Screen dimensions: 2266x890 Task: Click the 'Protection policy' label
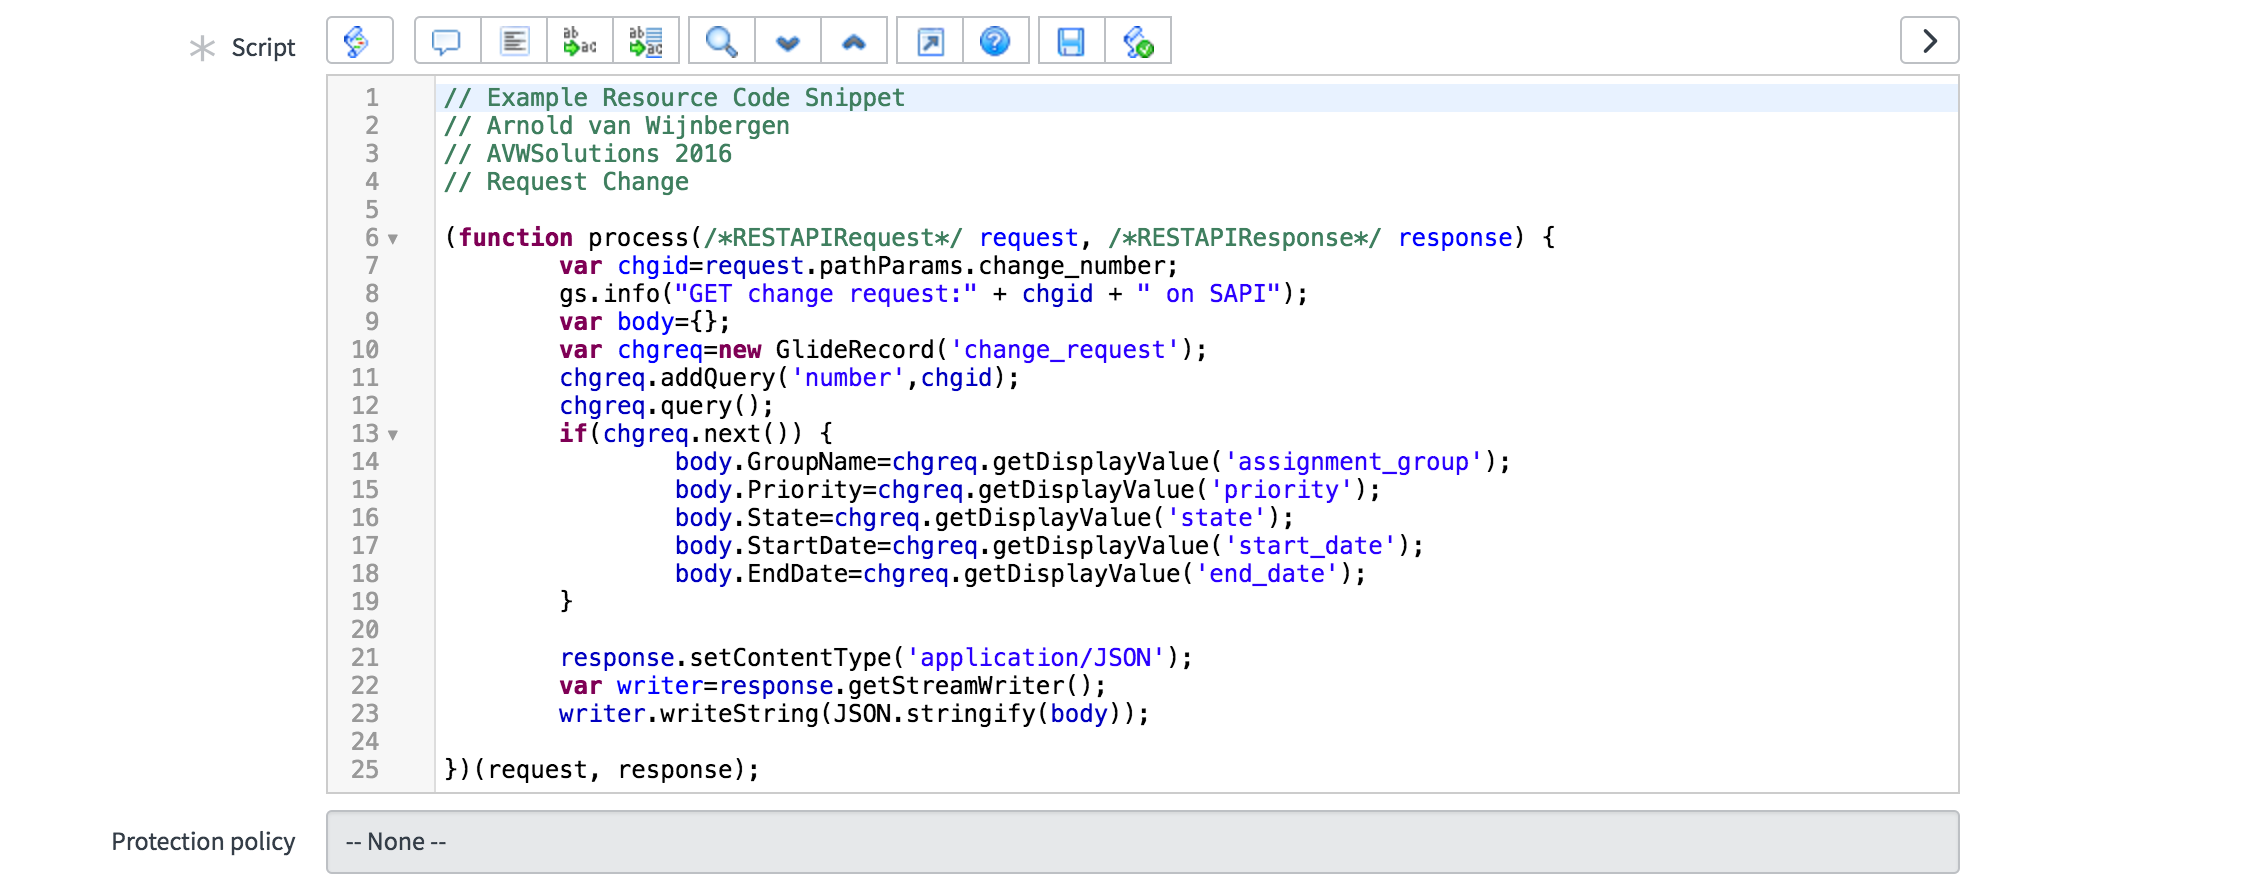[x=203, y=842]
